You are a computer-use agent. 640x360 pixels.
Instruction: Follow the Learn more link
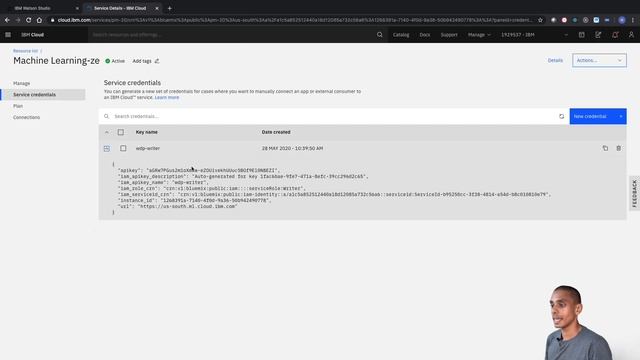click(167, 98)
